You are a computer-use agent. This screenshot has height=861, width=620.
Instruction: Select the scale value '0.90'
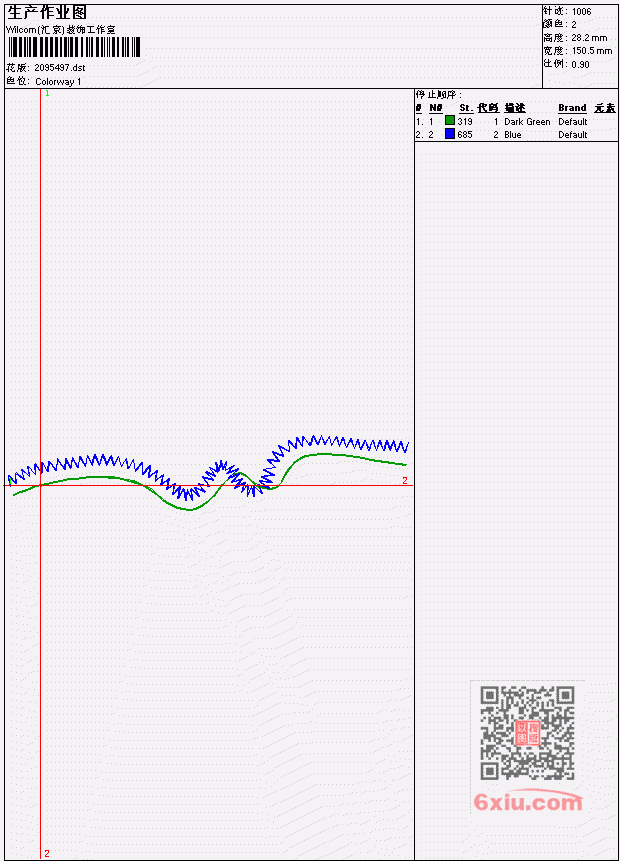pos(580,64)
